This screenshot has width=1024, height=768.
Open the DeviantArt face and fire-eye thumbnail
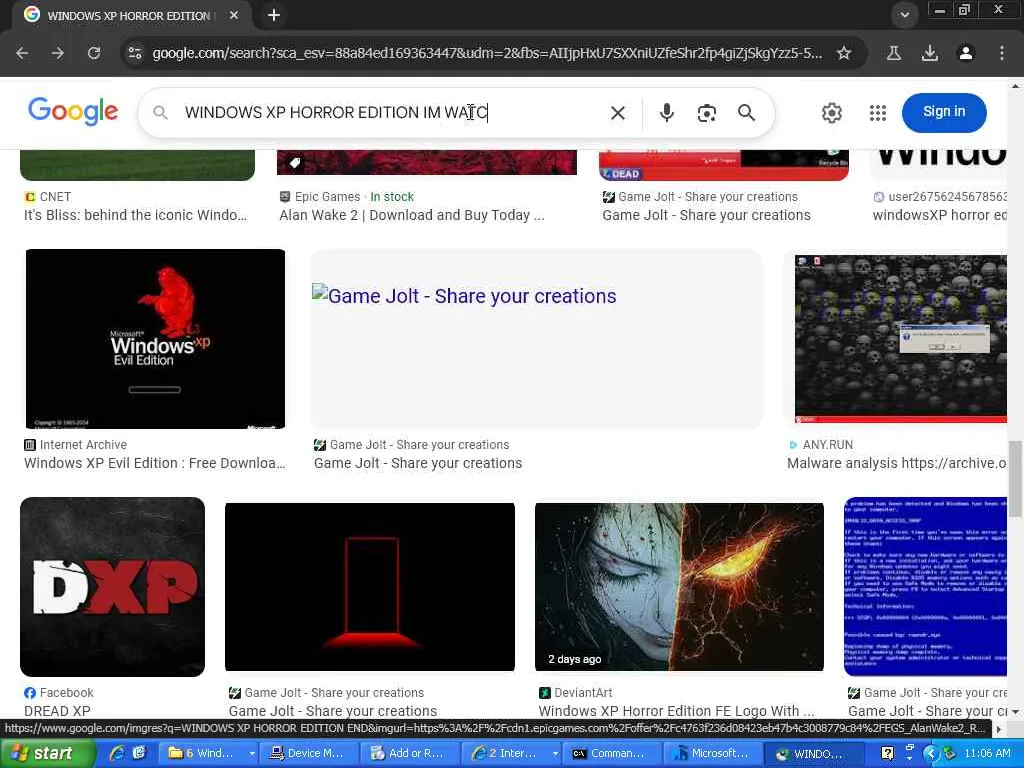point(679,586)
